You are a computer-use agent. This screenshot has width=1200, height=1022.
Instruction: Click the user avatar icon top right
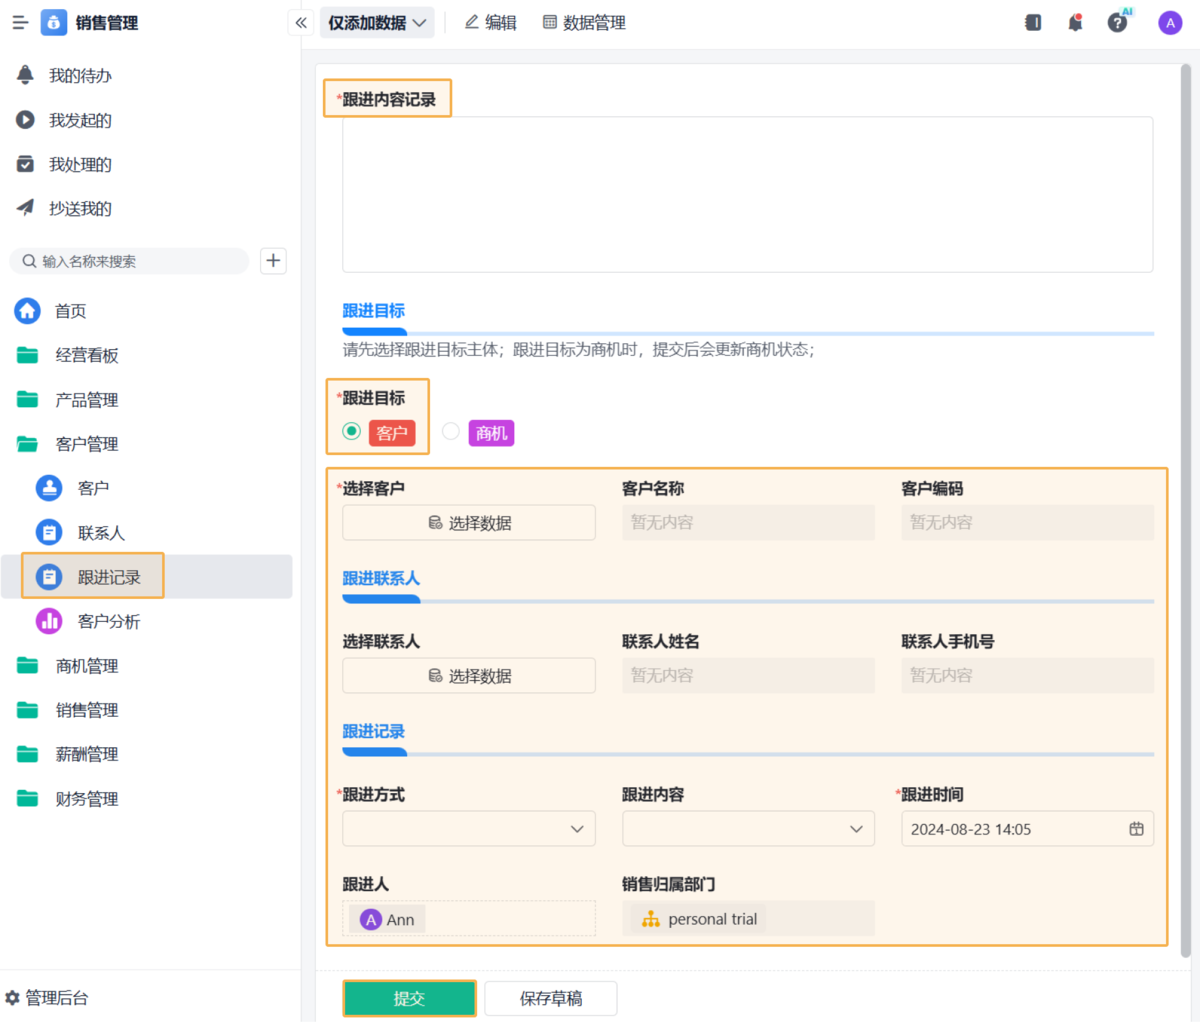tap(1169, 23)
